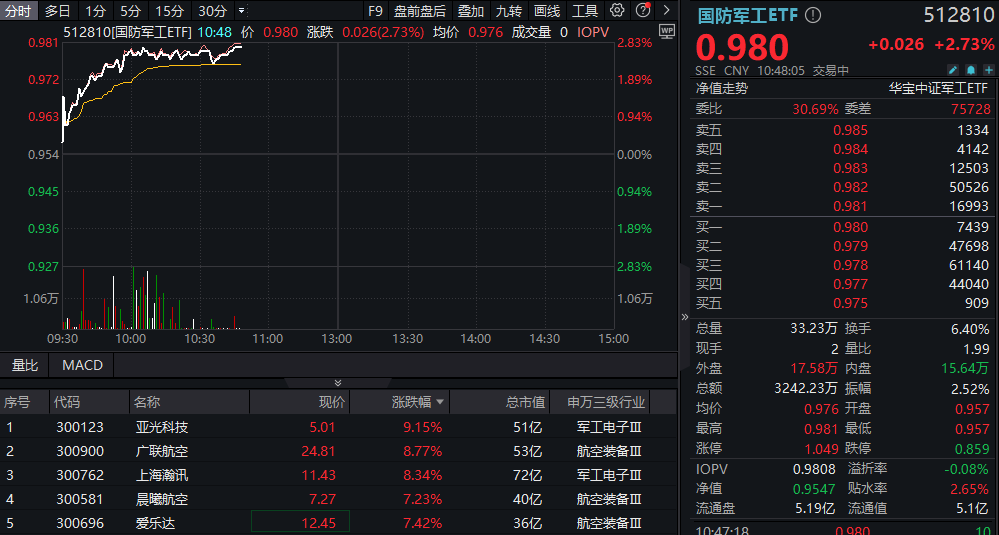Toggle the 九转 indicator
Screen dimensions: 999x535
pyautogui.click(x=509, y=11)
